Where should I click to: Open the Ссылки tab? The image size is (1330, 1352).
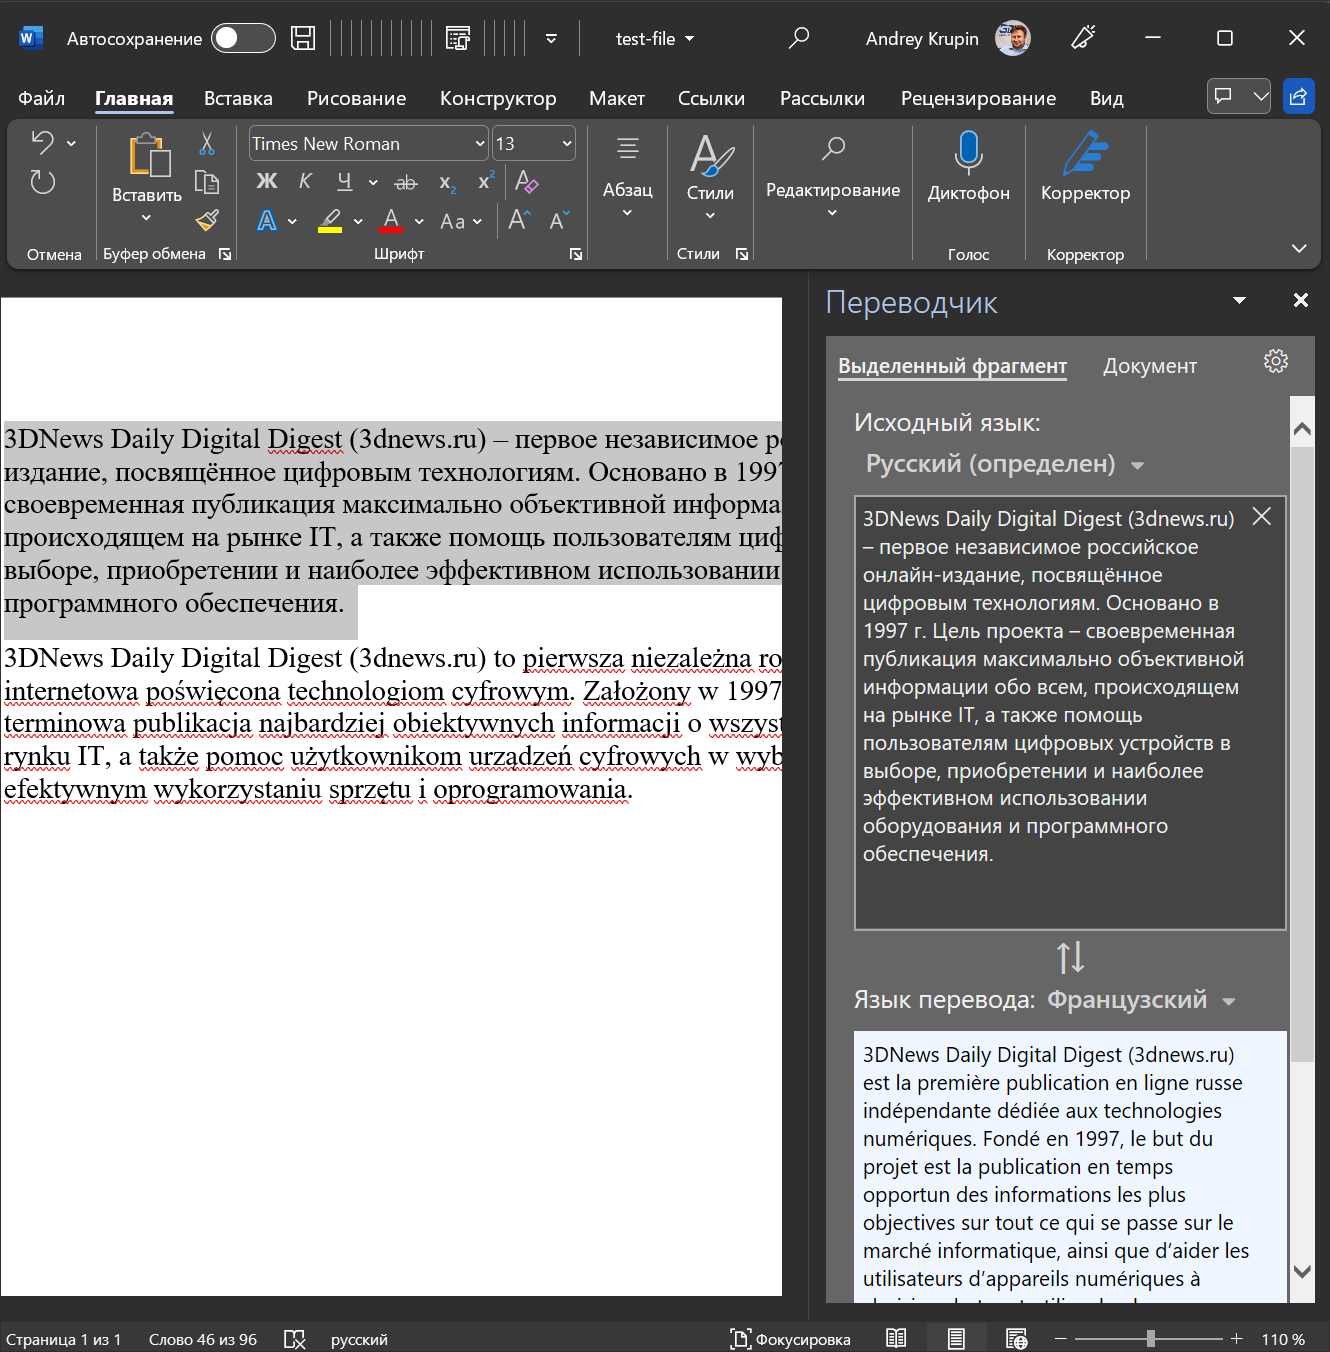pyautogui.click(x=711, y=98)
